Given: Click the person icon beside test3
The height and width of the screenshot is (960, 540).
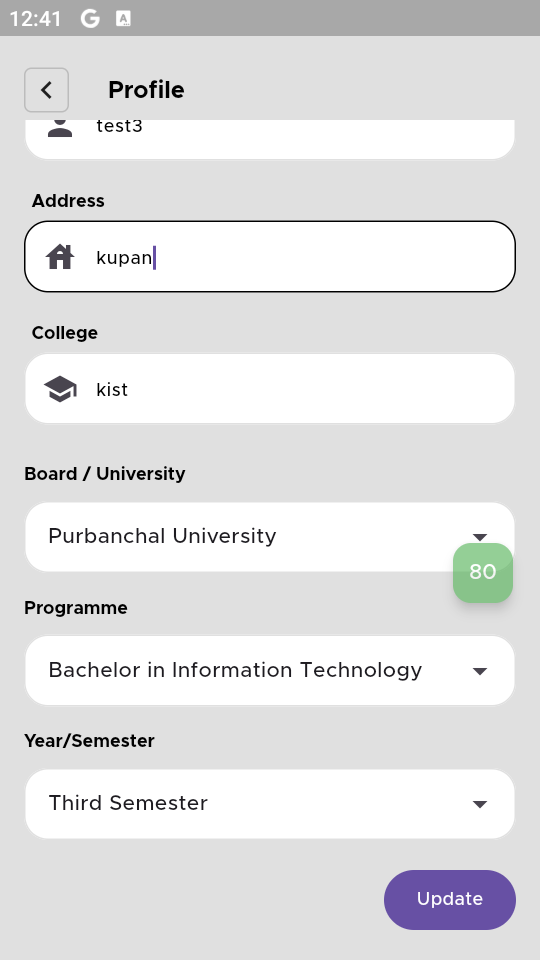Looking at the screenshot, I should click(x=60, y=127).
